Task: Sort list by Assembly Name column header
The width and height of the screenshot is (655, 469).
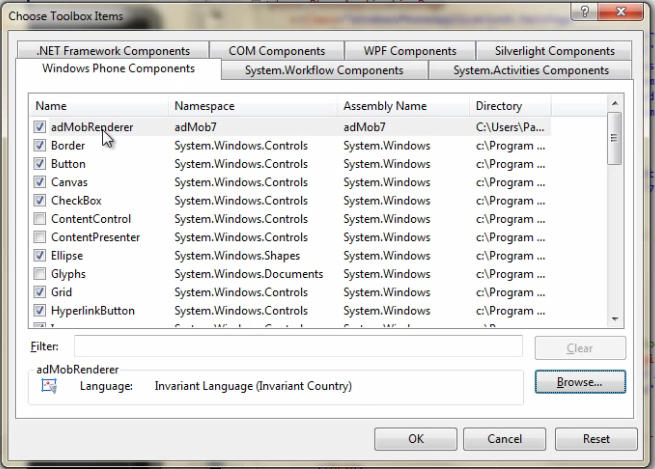Action: [x=404, y=106]
